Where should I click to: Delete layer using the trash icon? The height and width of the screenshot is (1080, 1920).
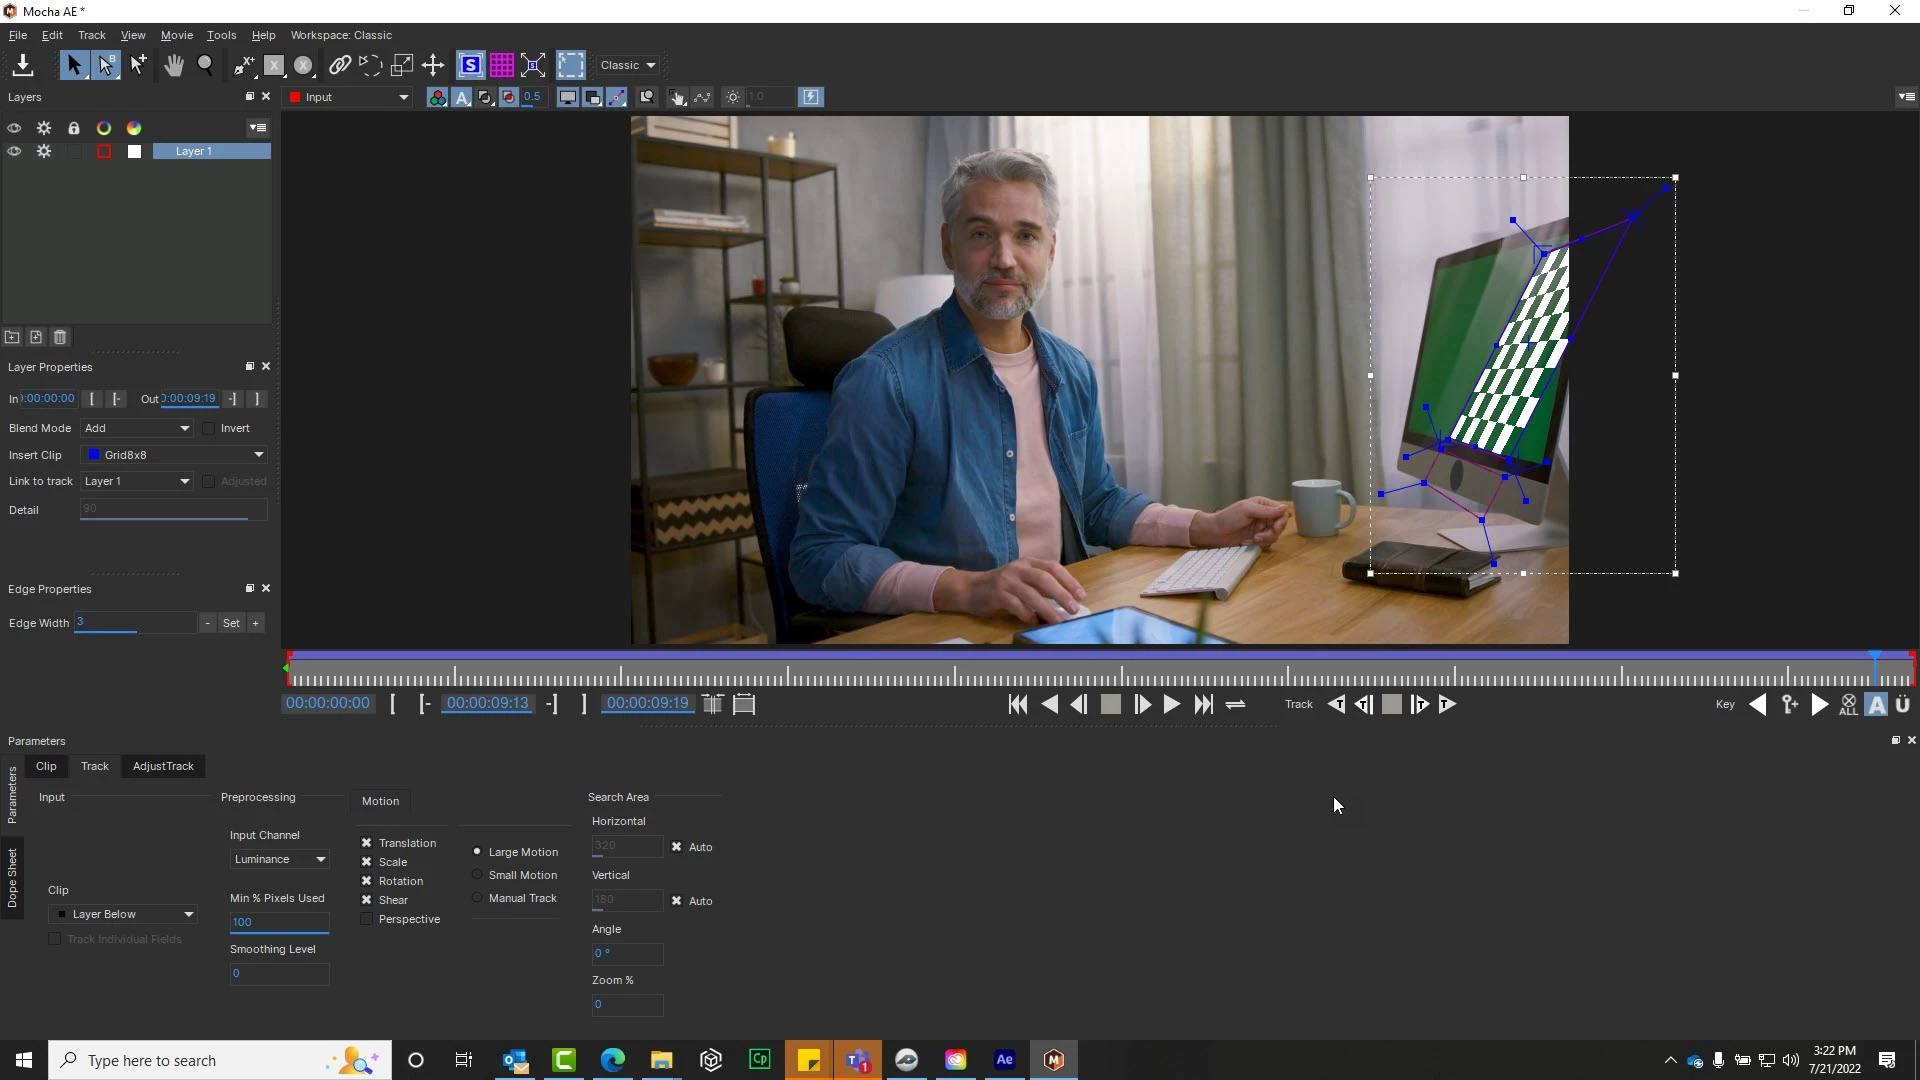coord(60,338)
